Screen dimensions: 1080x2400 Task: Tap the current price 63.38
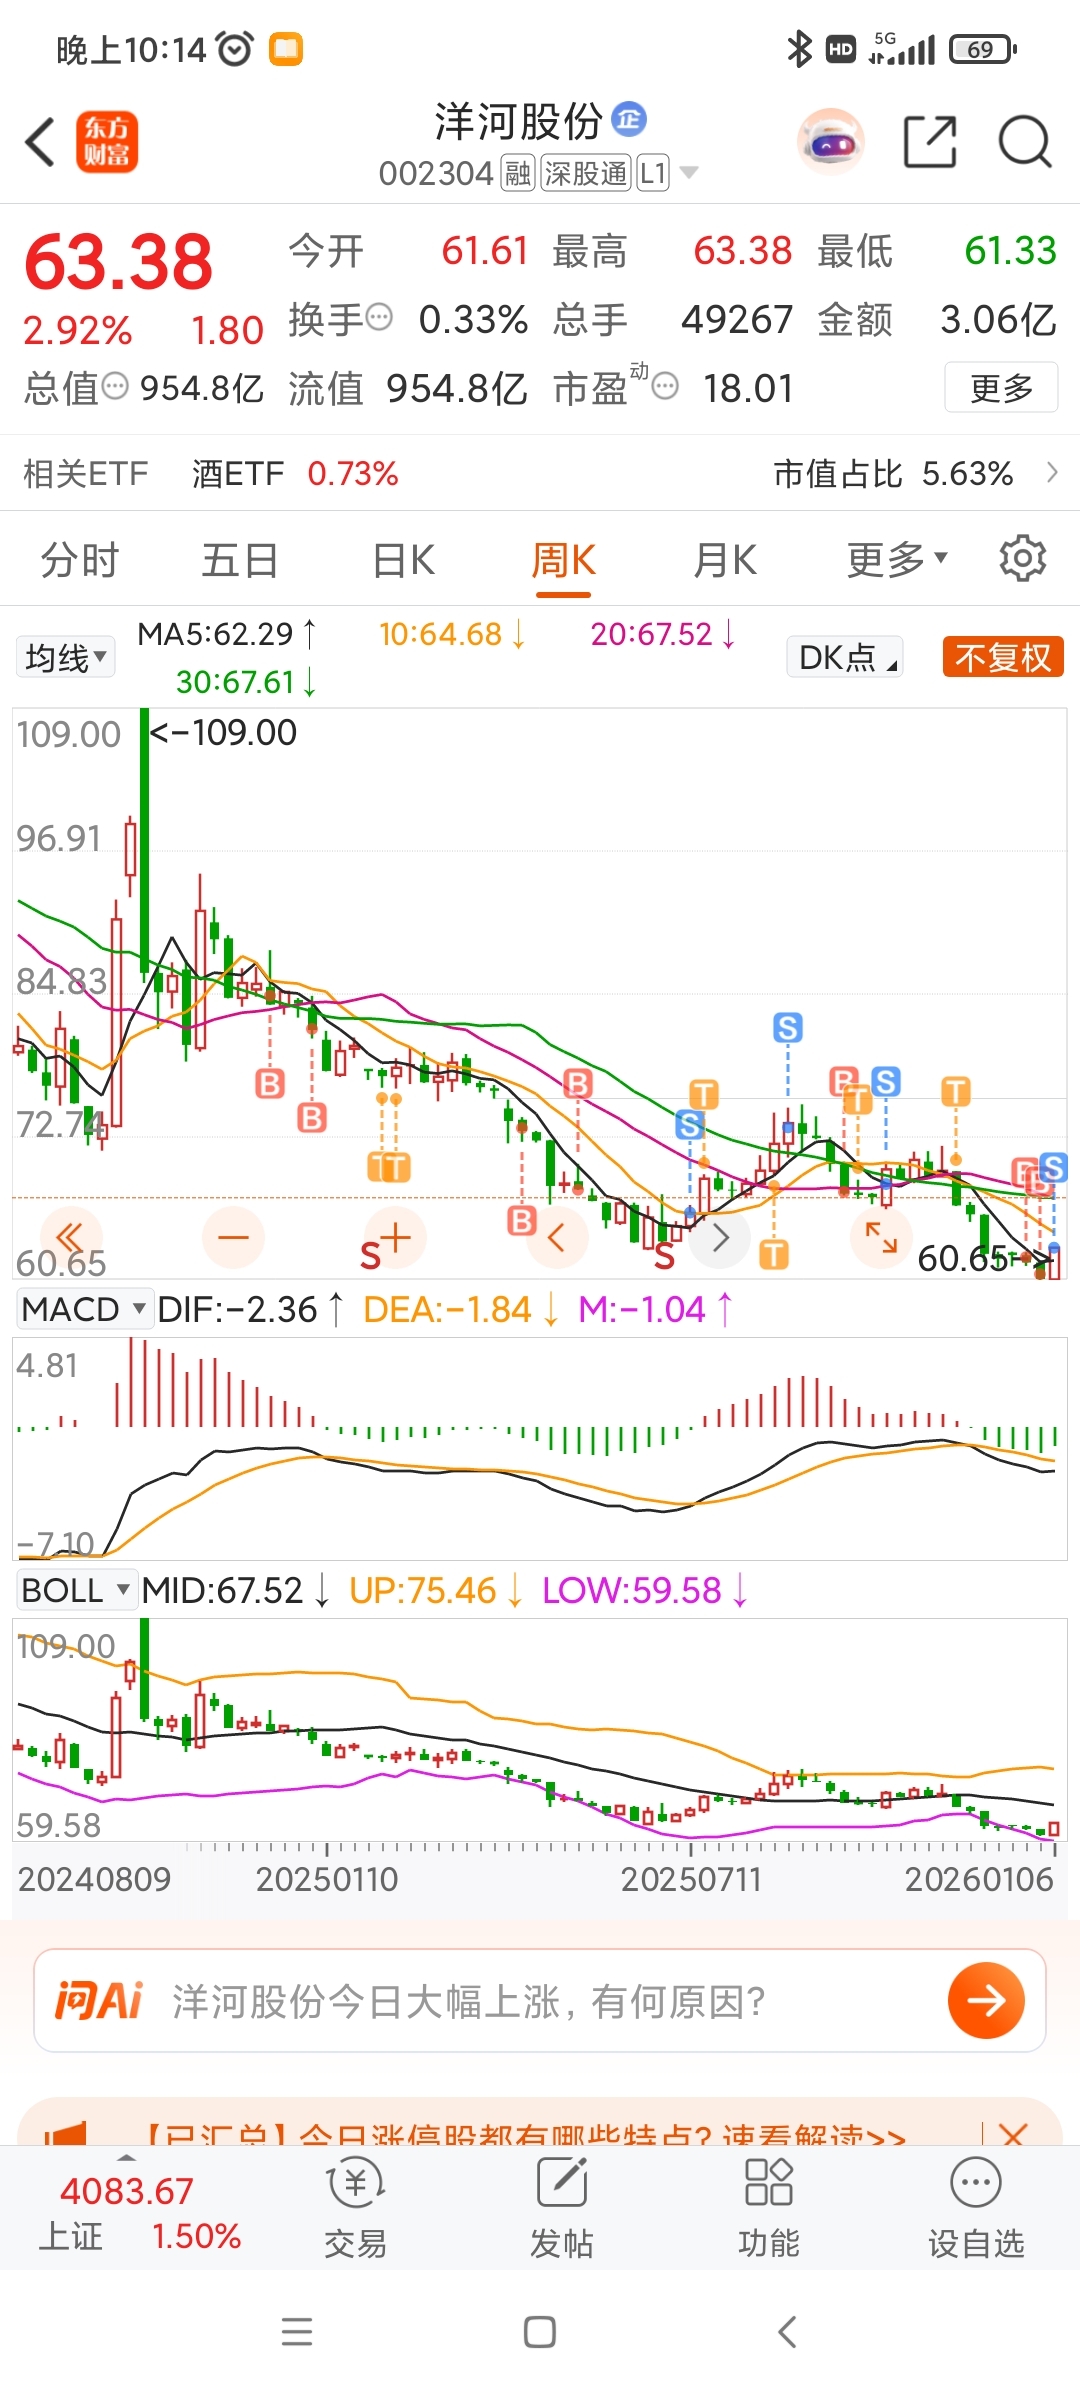pos(118,262)
